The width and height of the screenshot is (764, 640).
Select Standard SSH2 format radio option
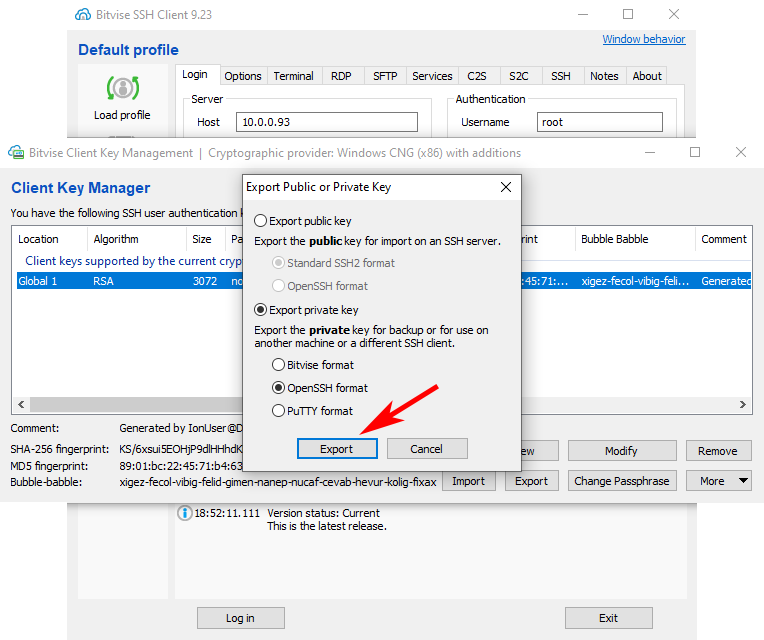click(x=278, y=263)
